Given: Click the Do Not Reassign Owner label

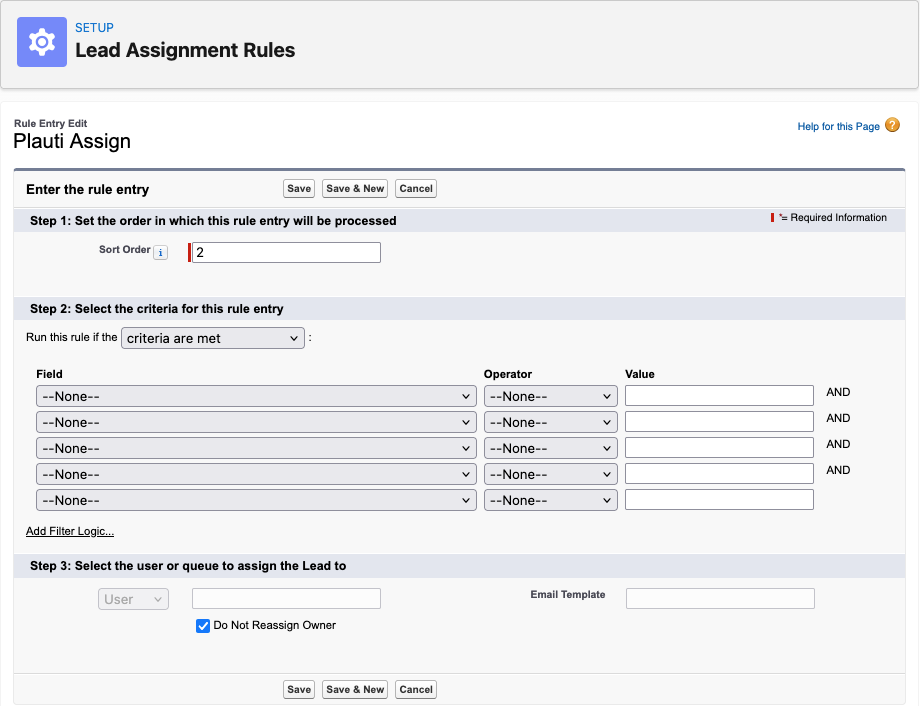Looking at the screenshot, I should (275, 626).
